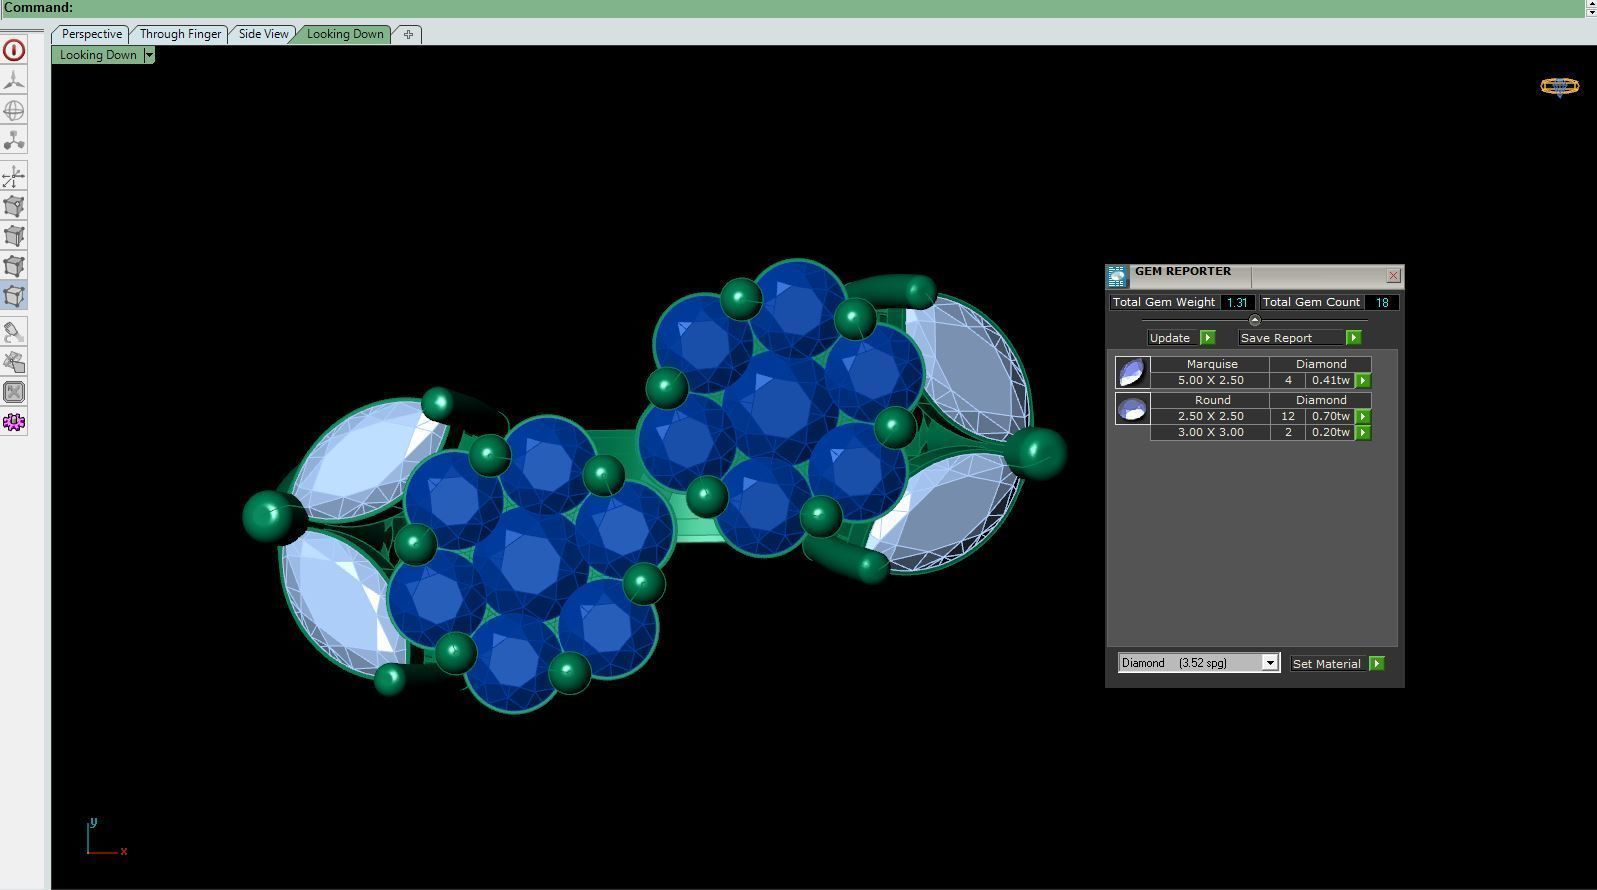Click the wireframe globe icon in left toolbar
The image size is (1597, 890).
click(14, 110)
